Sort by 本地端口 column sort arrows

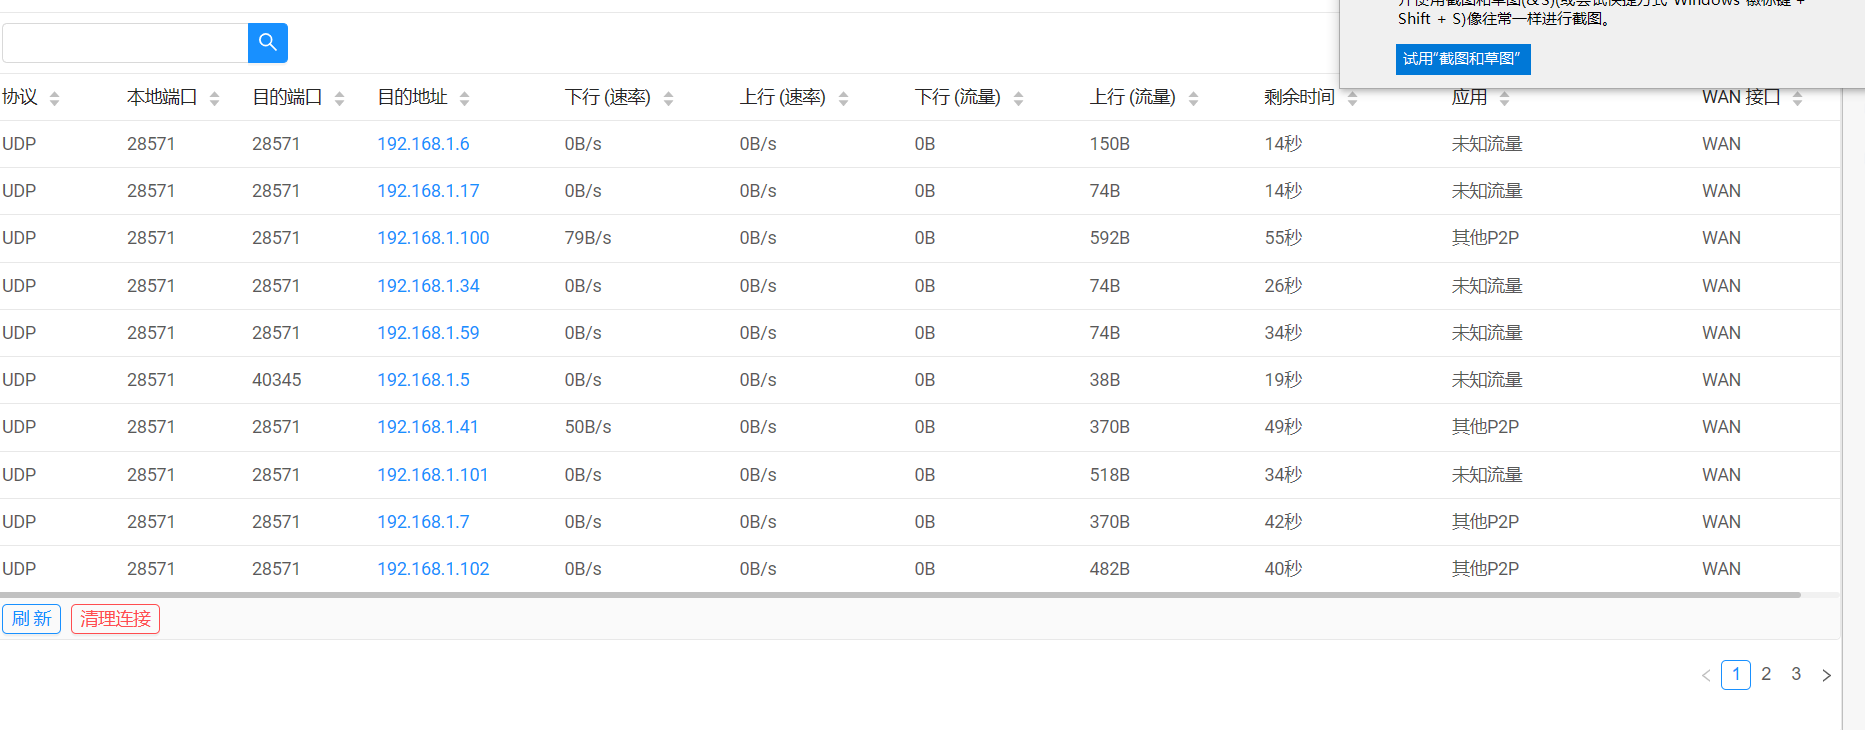214,98
